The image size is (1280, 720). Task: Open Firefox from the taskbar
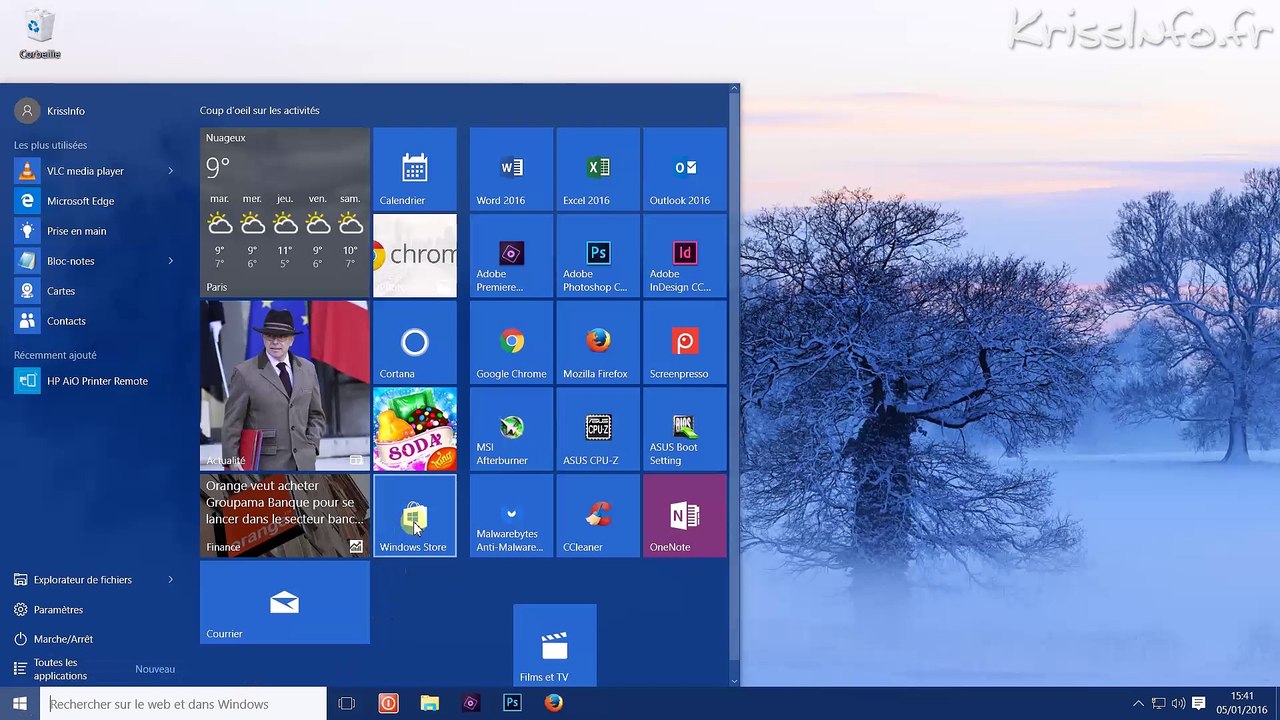(554, 704)
